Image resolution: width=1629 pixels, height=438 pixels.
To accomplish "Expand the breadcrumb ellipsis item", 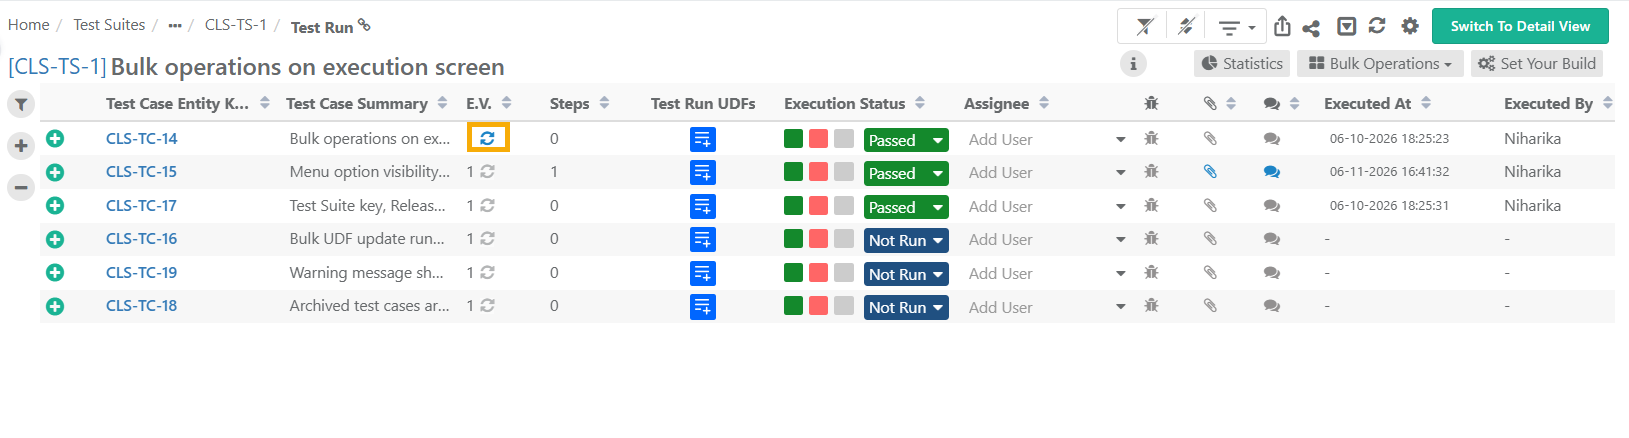I will coord(175,26).
